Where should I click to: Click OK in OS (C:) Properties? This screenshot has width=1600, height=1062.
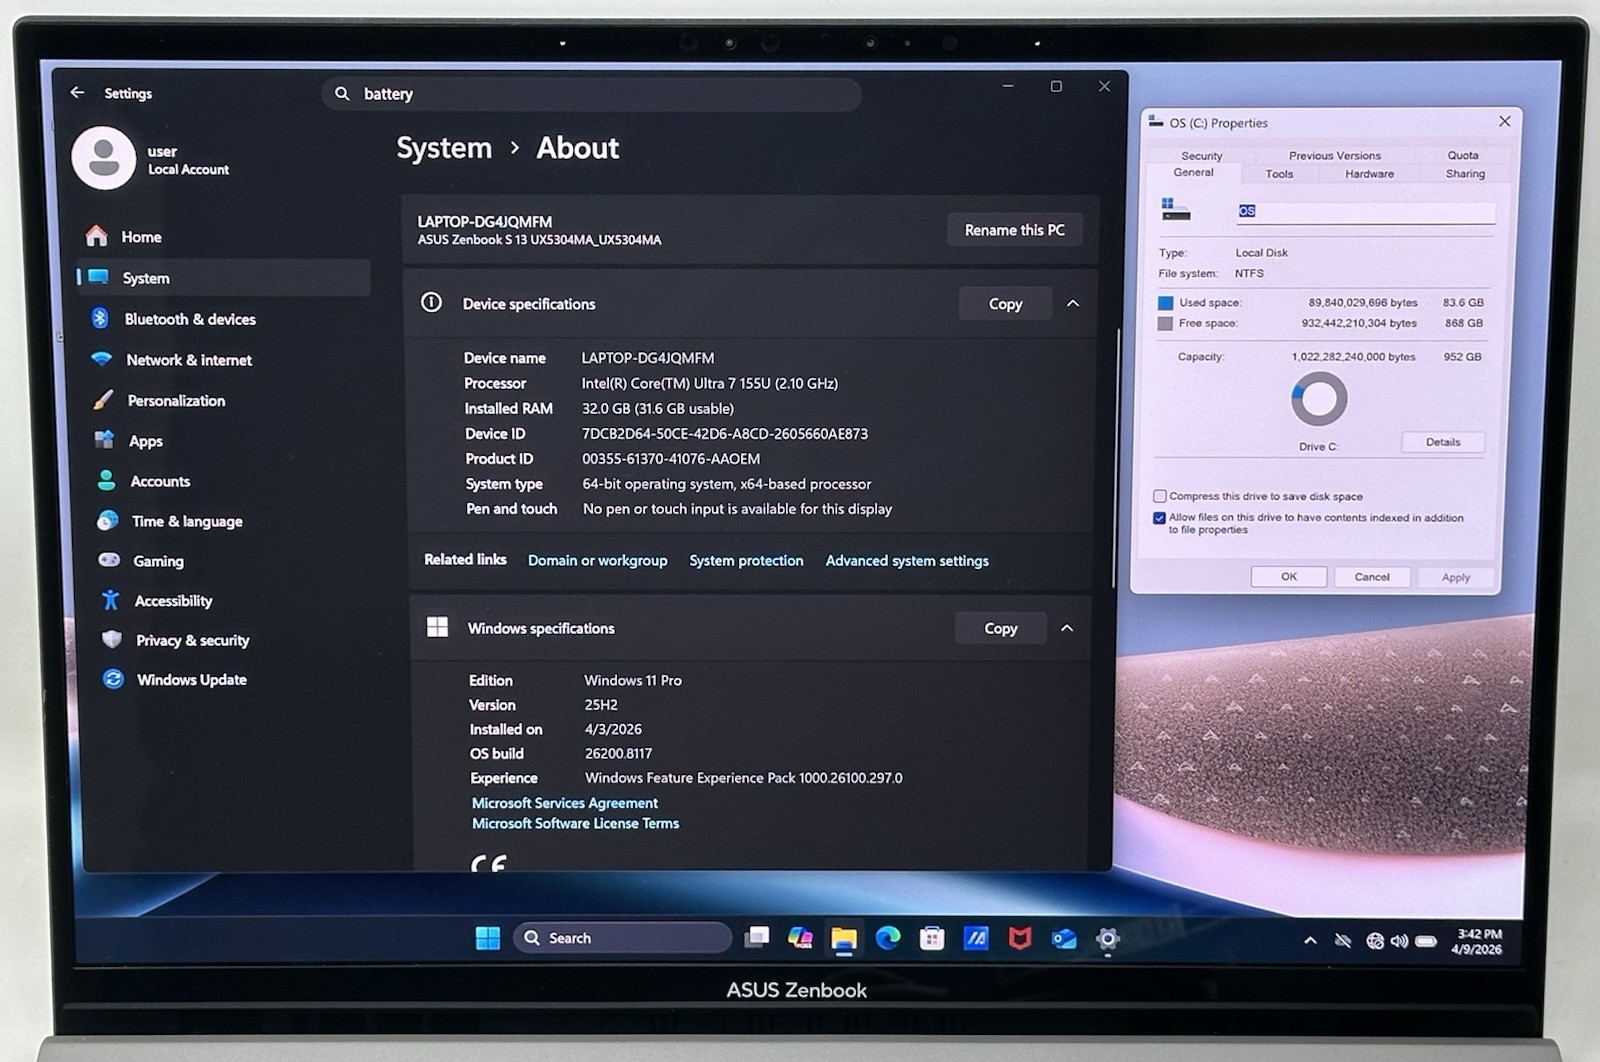tap(1289, 577)
